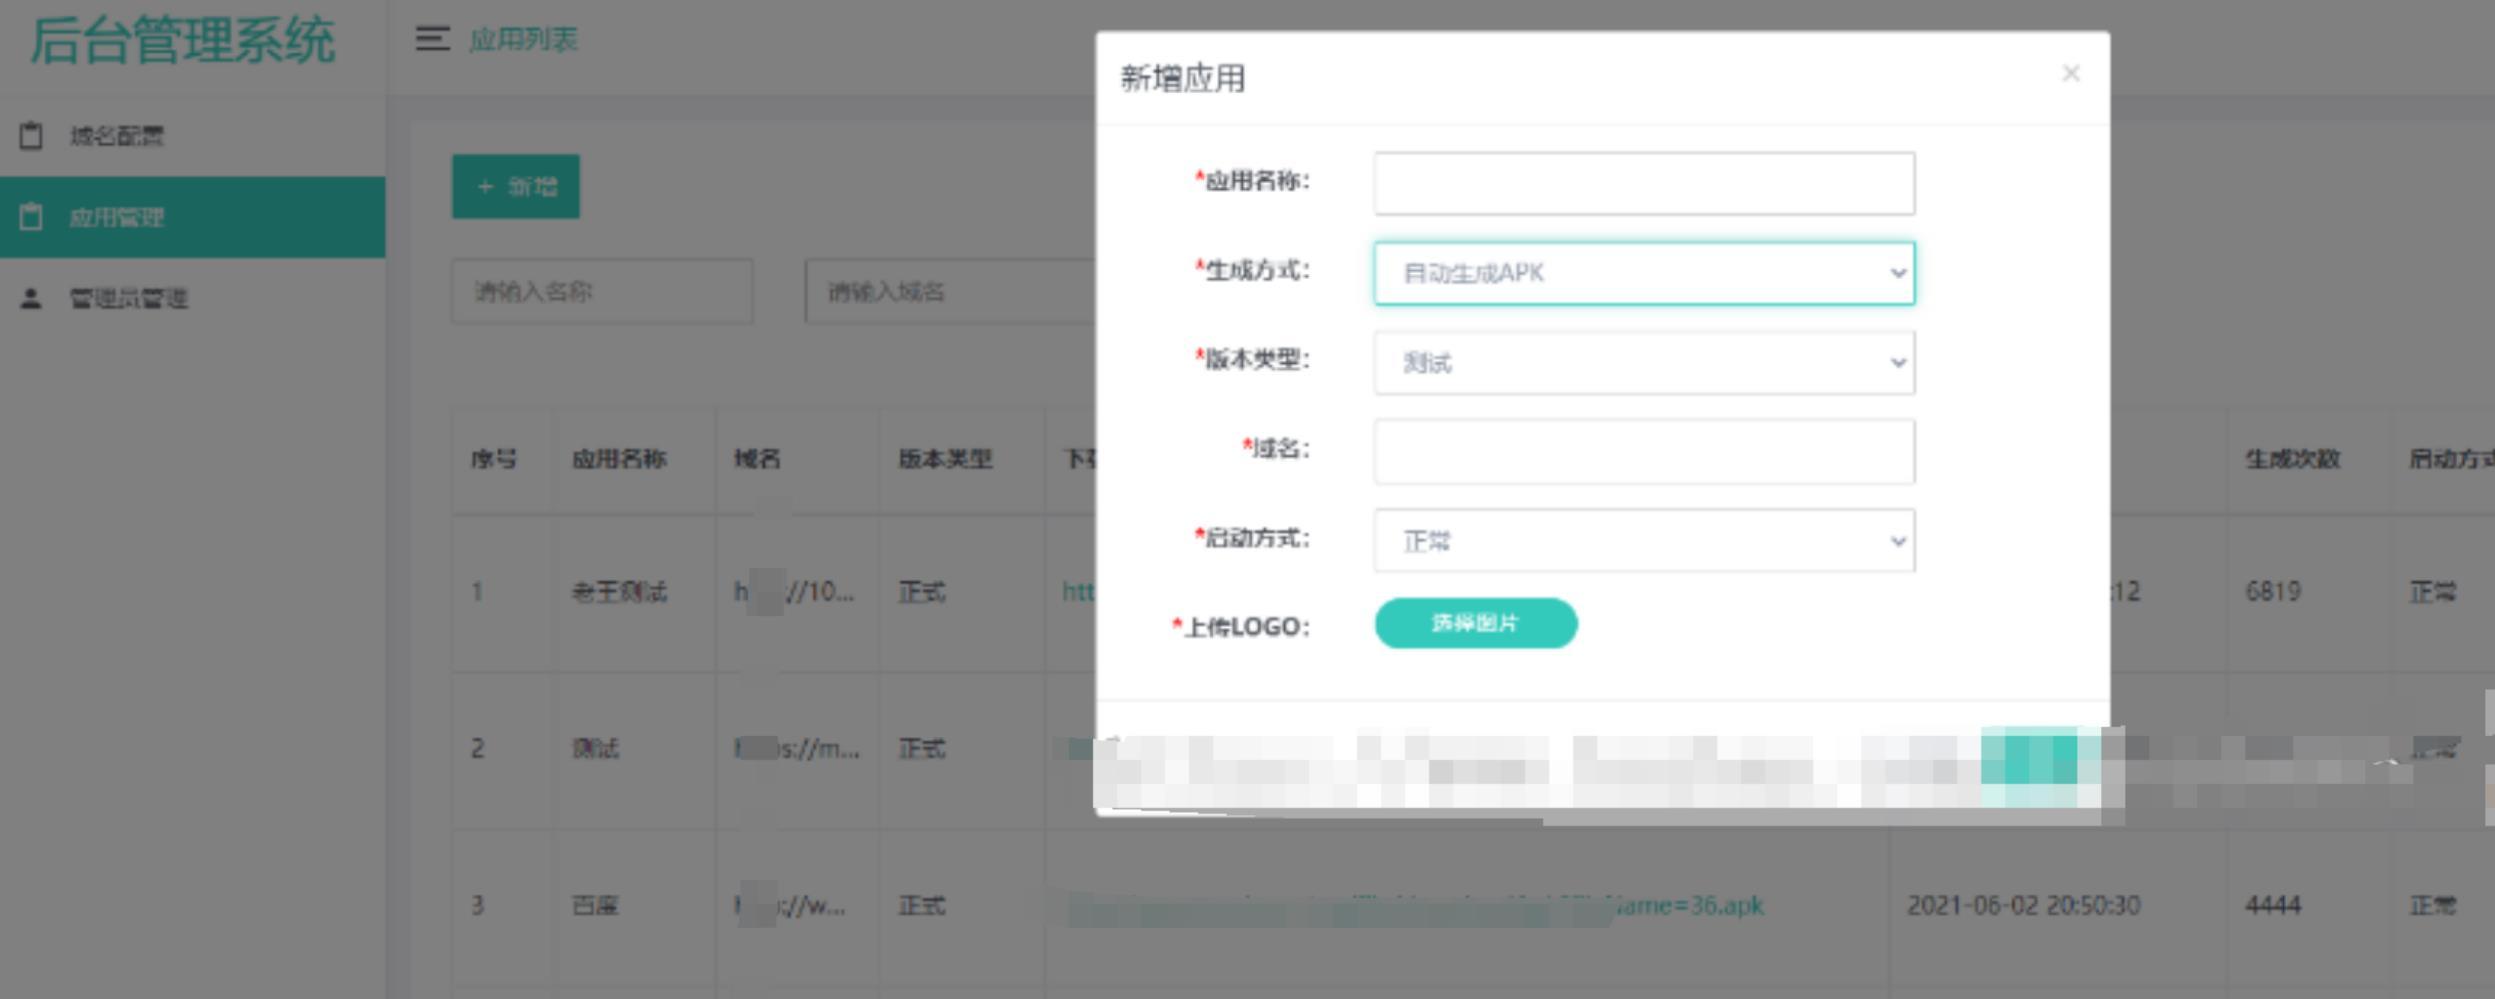The image size is (2495, 999).
Task: Click row 1 version type 正式
Action: [921, 592]
